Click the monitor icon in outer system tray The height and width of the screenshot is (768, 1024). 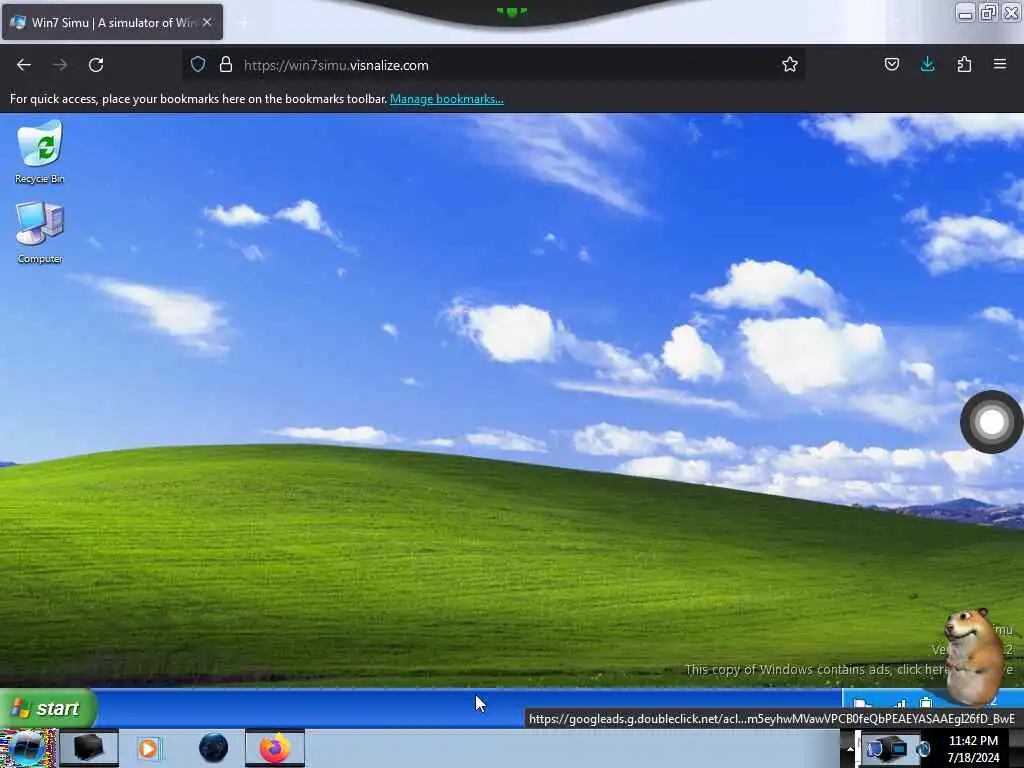(897, 749)
